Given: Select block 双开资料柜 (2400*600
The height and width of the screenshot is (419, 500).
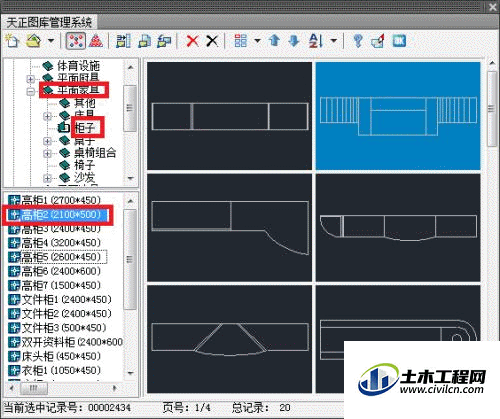Looking at the screenshot, I should point(72,342).
